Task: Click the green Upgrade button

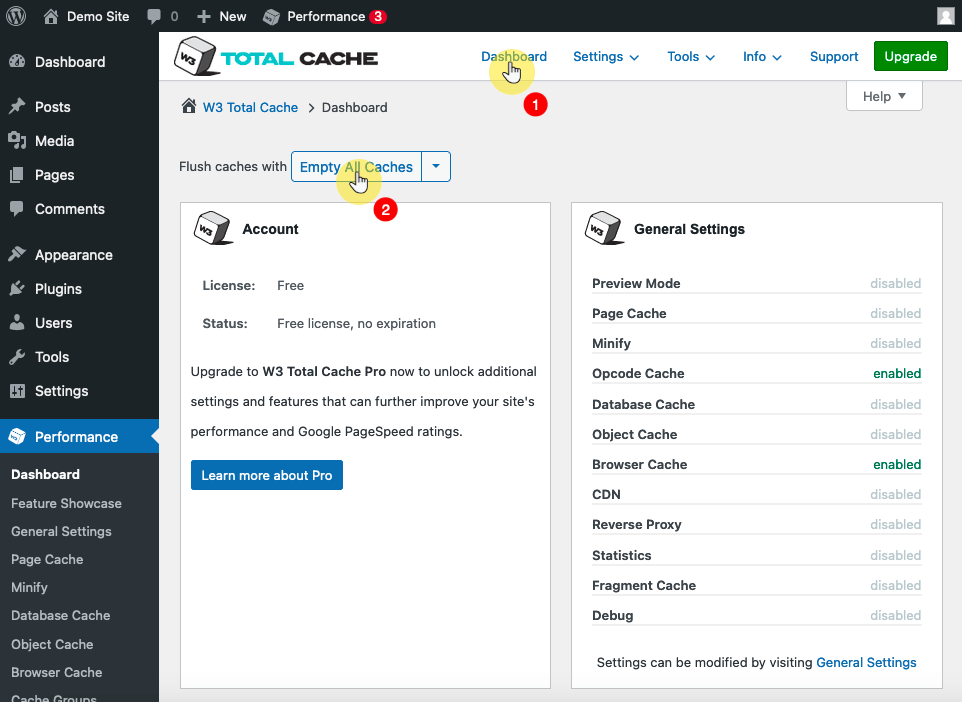Action: (x=910, y=56)
